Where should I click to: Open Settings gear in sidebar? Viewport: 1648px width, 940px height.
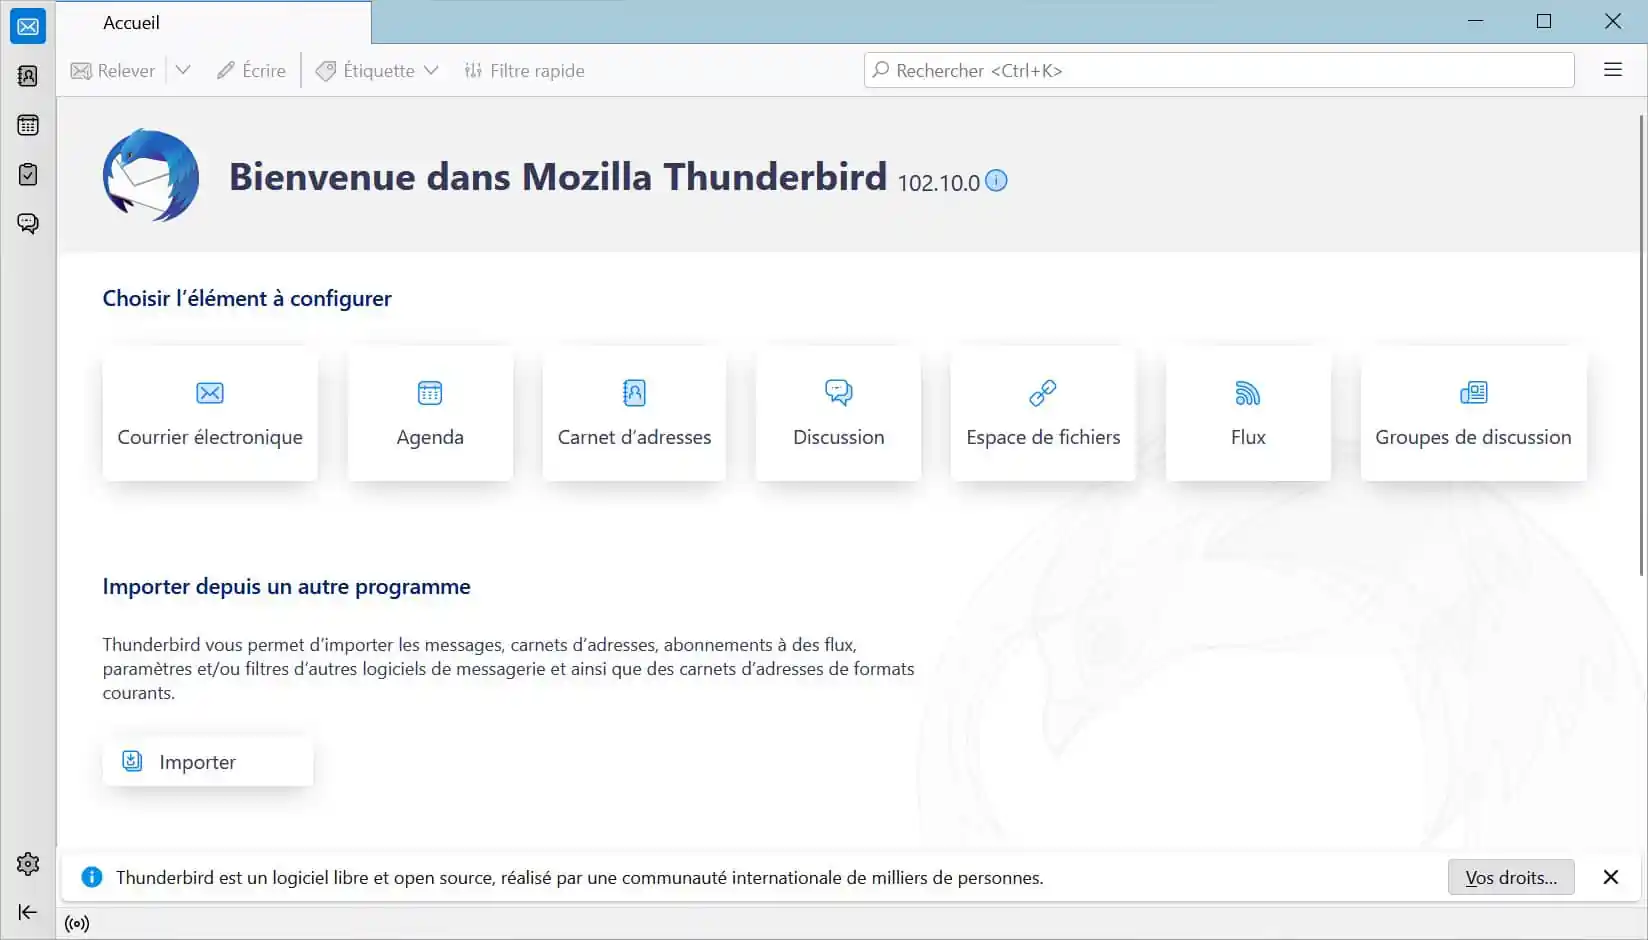click(x=28, y=864)
